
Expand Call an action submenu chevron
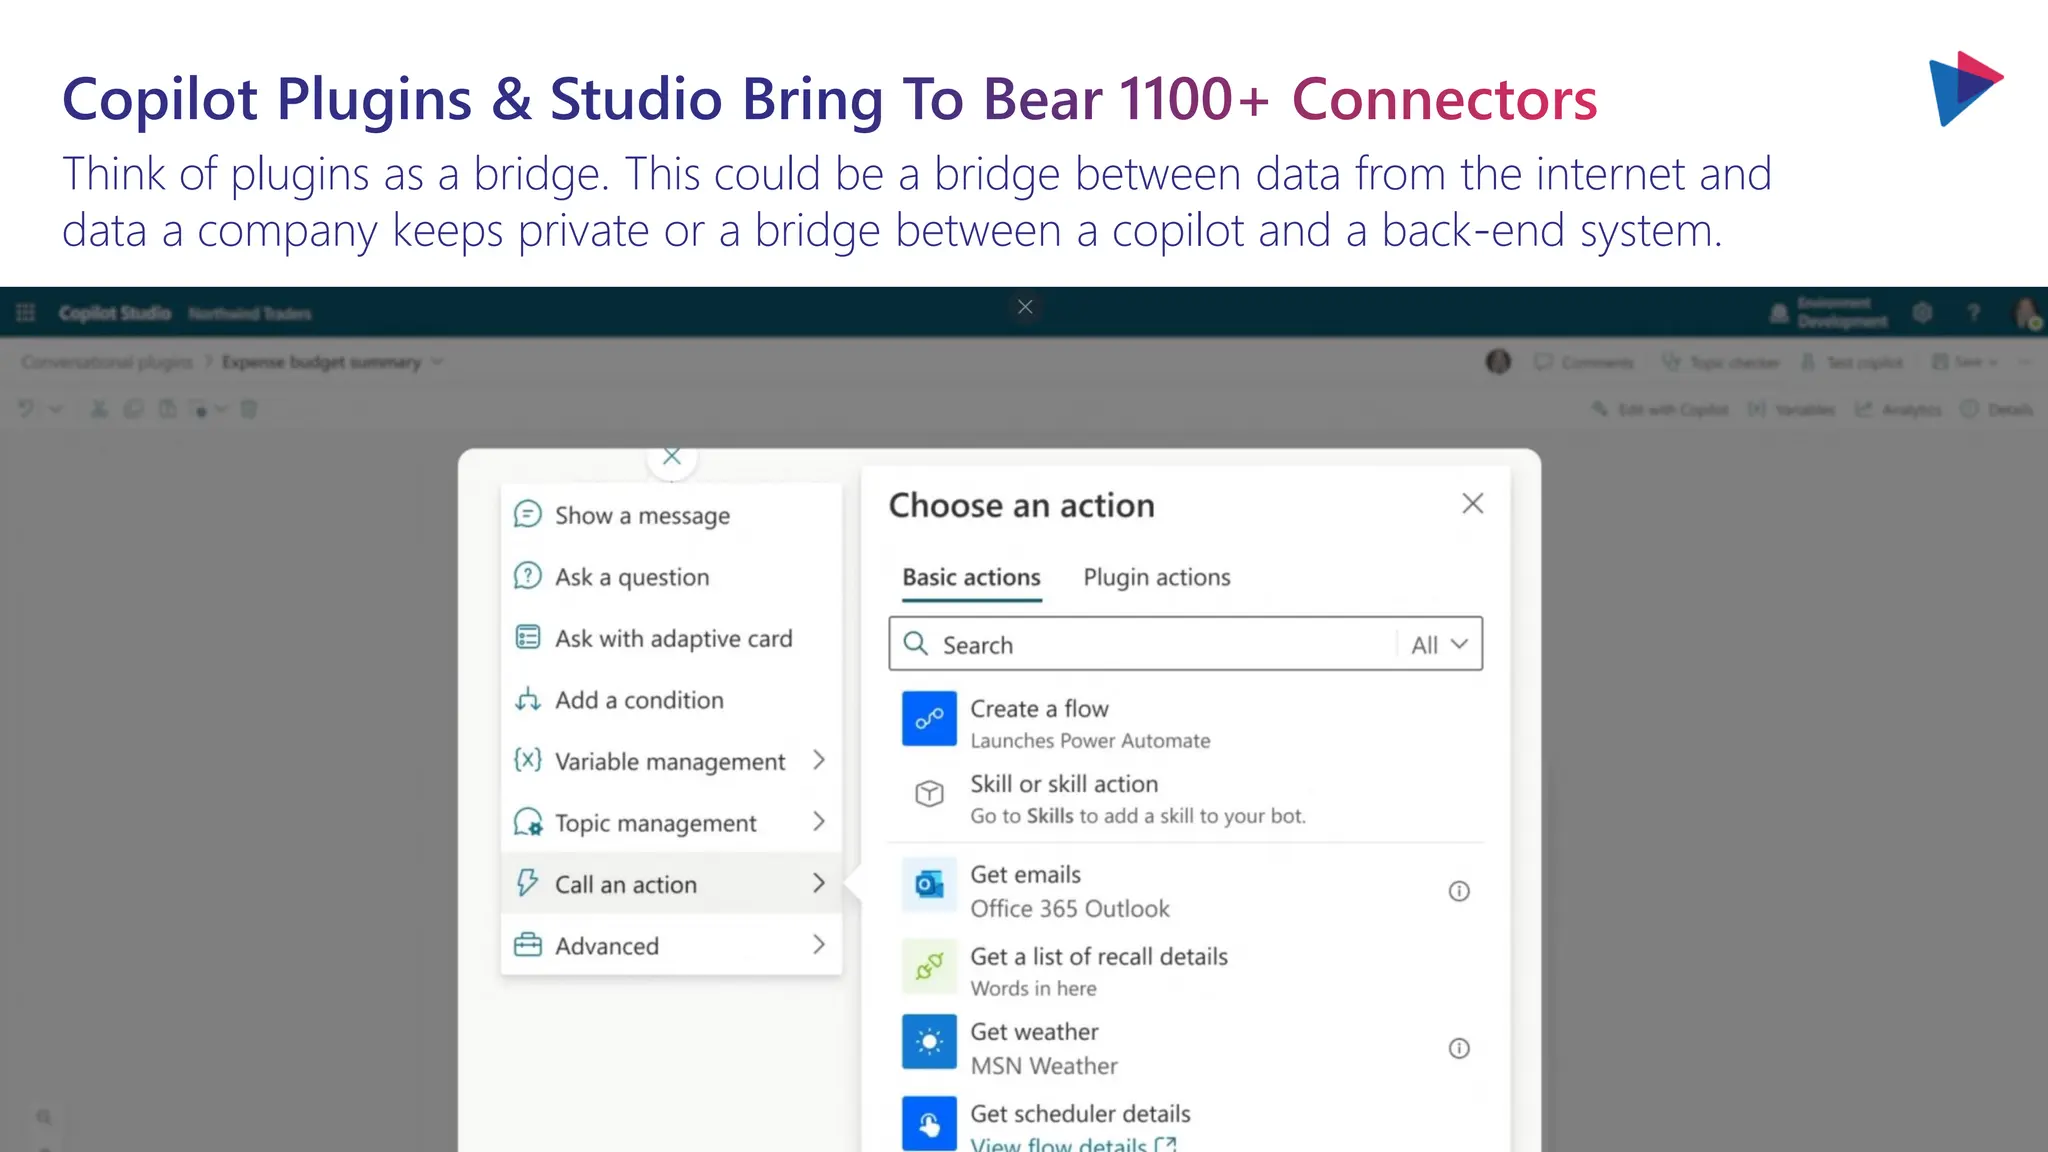click(819, 883)
